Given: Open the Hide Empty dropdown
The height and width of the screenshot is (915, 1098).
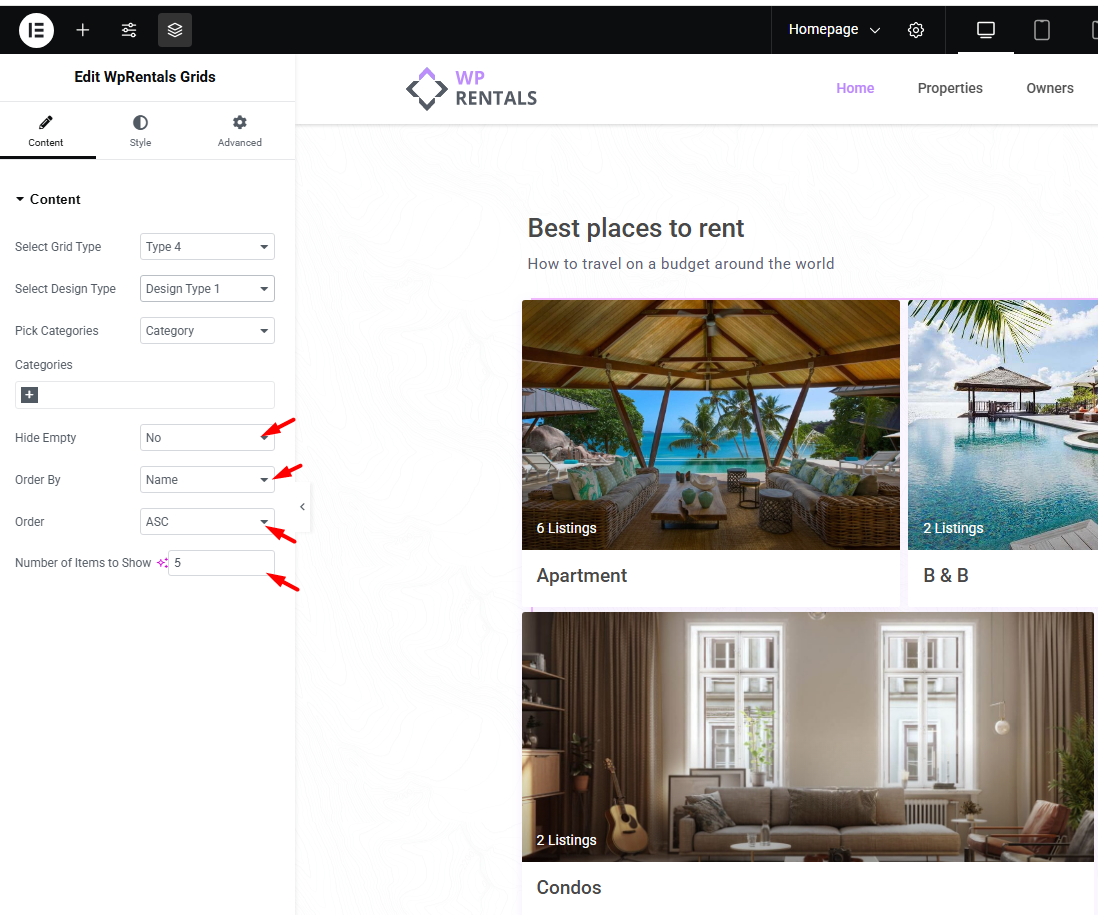Looking at the screenshot, I should (207, 438).
